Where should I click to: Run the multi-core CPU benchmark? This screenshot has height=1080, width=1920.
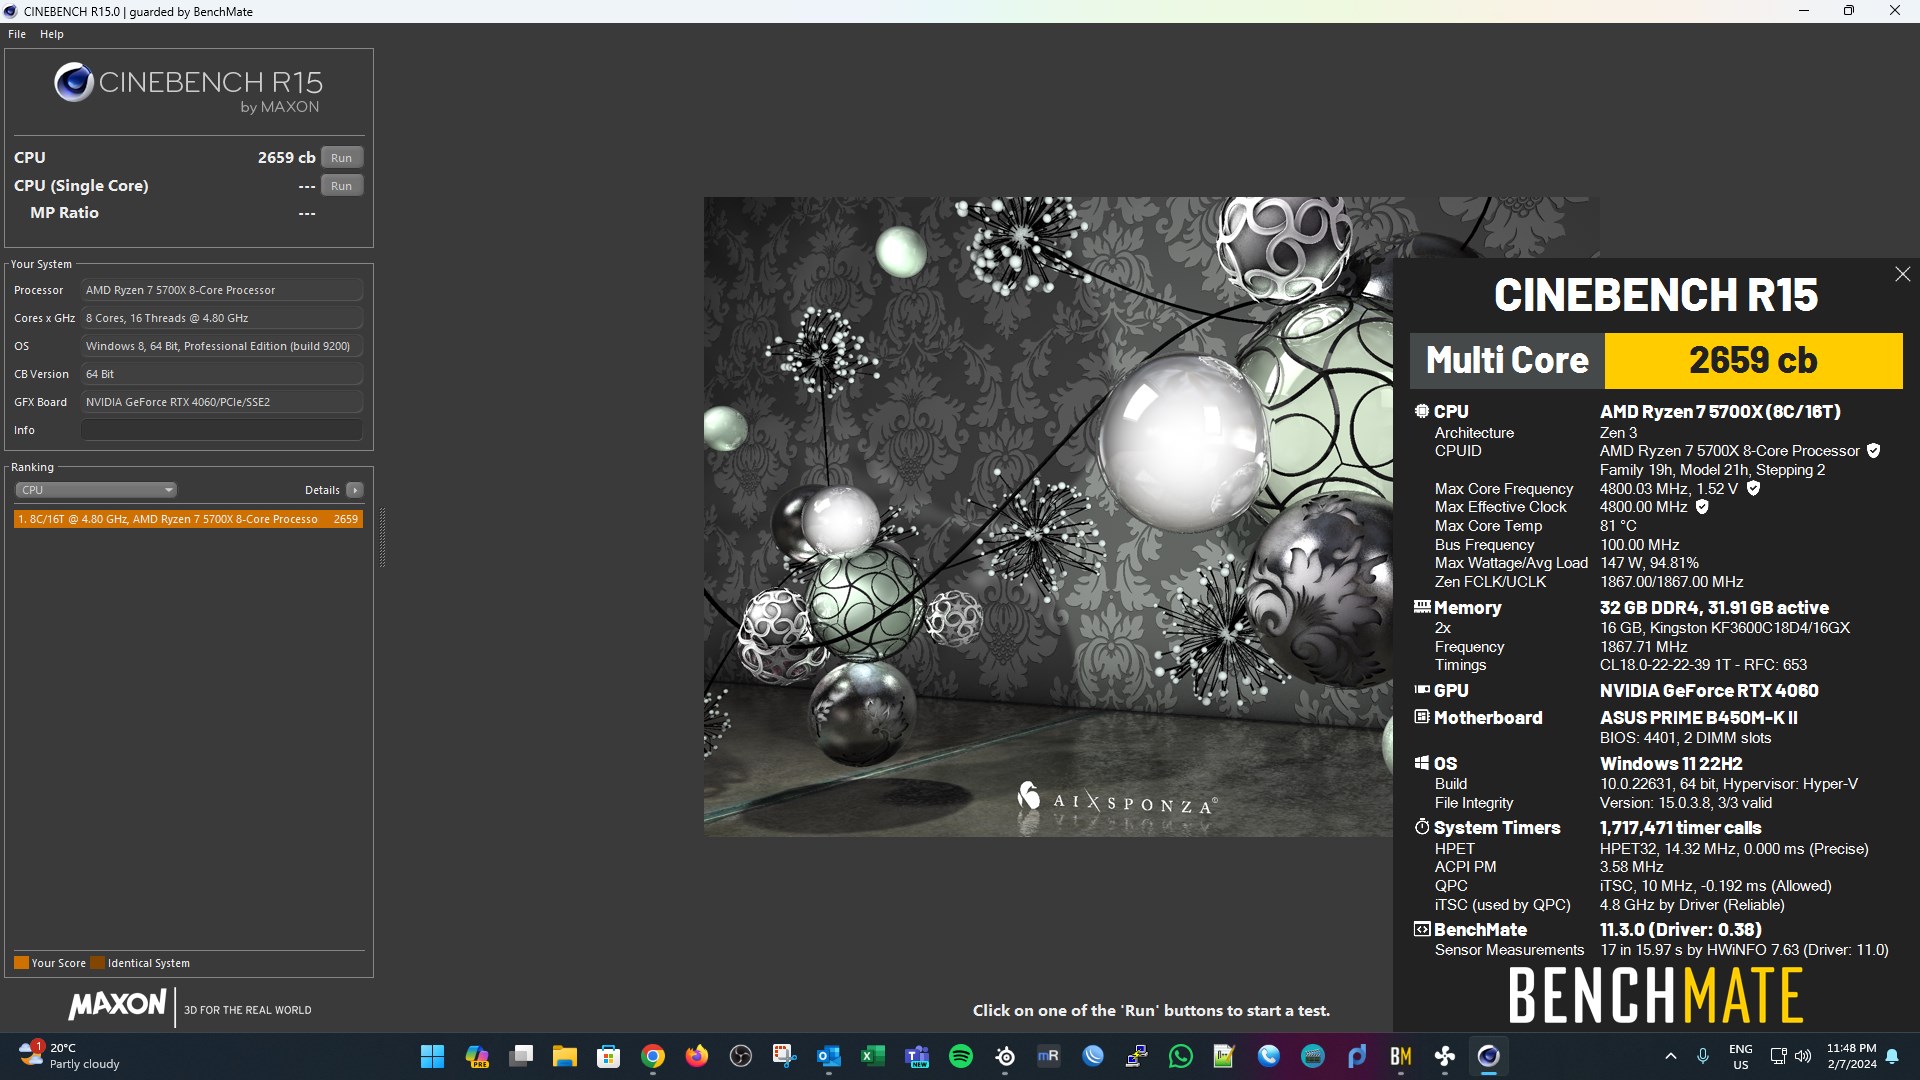[341, 158]
